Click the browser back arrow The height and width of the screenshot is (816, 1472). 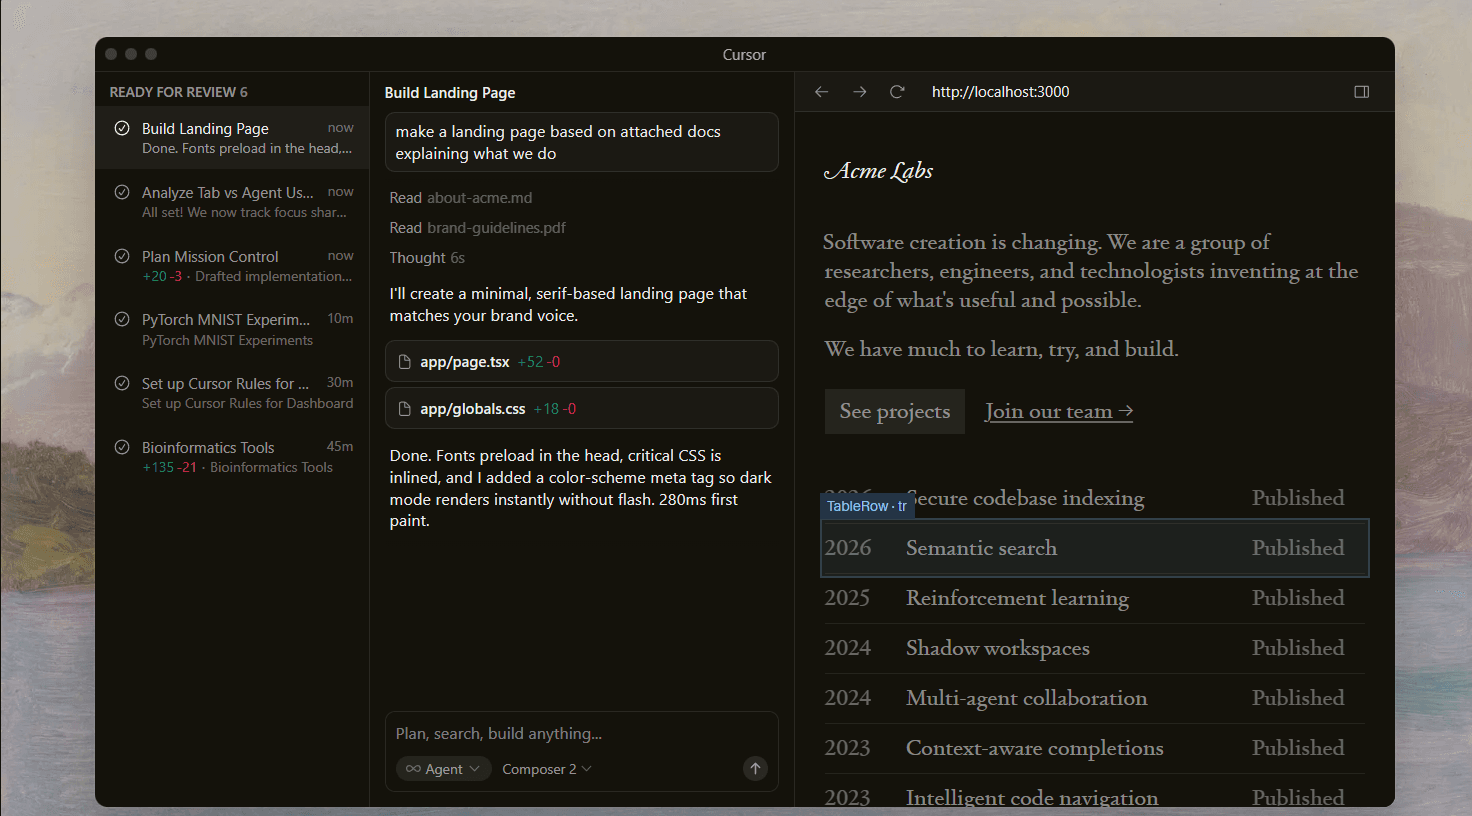(x=821, y=91)
